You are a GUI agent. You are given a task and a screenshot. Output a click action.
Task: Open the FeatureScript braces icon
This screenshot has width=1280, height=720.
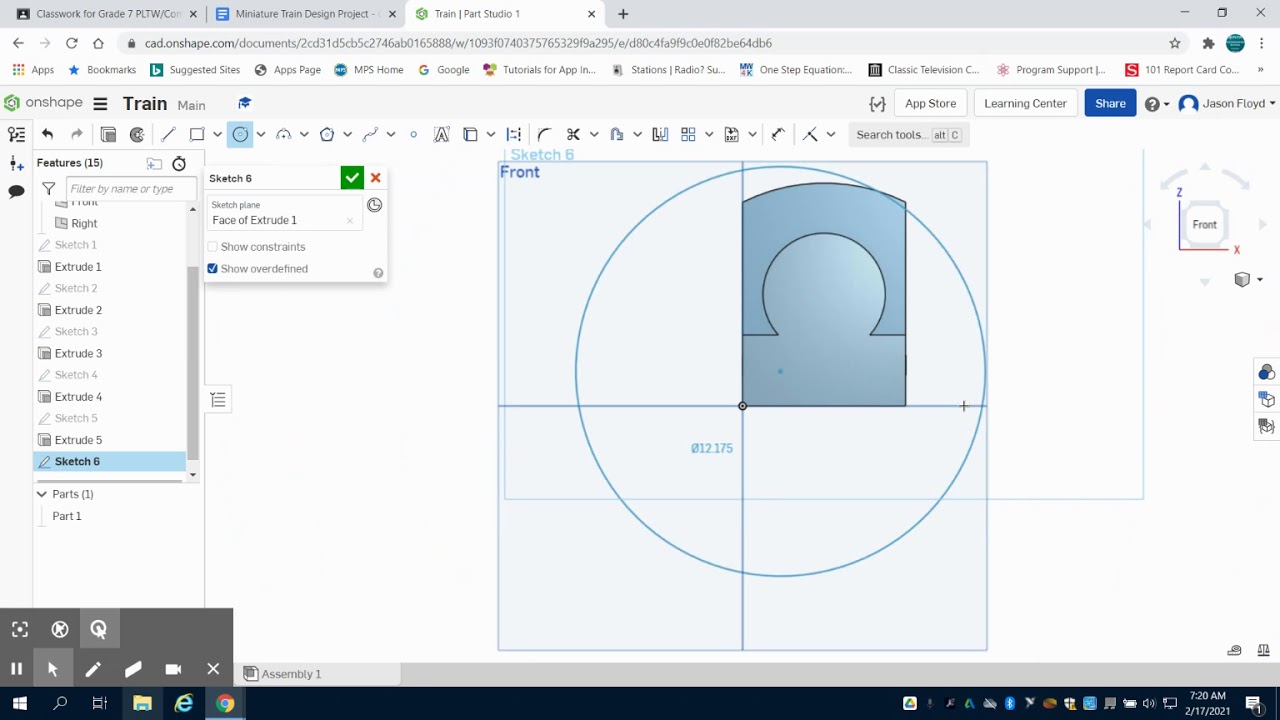(877, 104)
